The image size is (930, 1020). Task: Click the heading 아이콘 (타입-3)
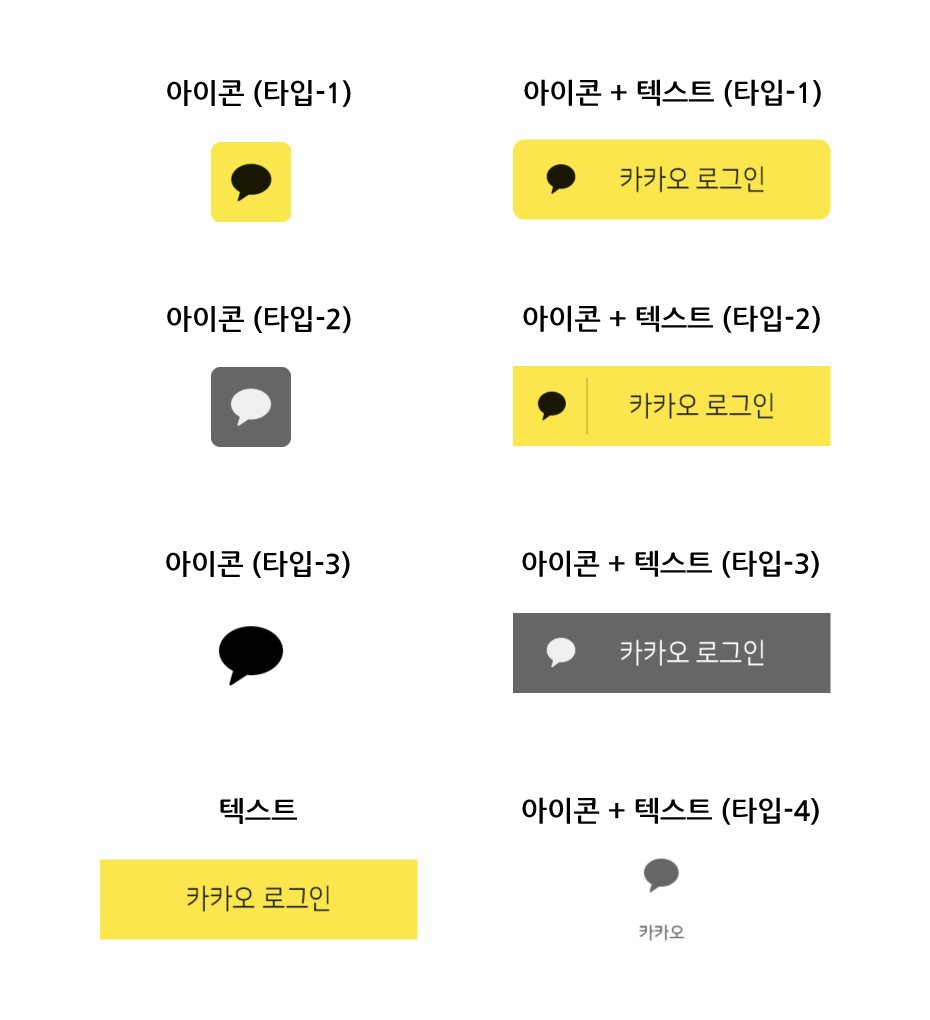pyautogui.click(x=258, y=563)
